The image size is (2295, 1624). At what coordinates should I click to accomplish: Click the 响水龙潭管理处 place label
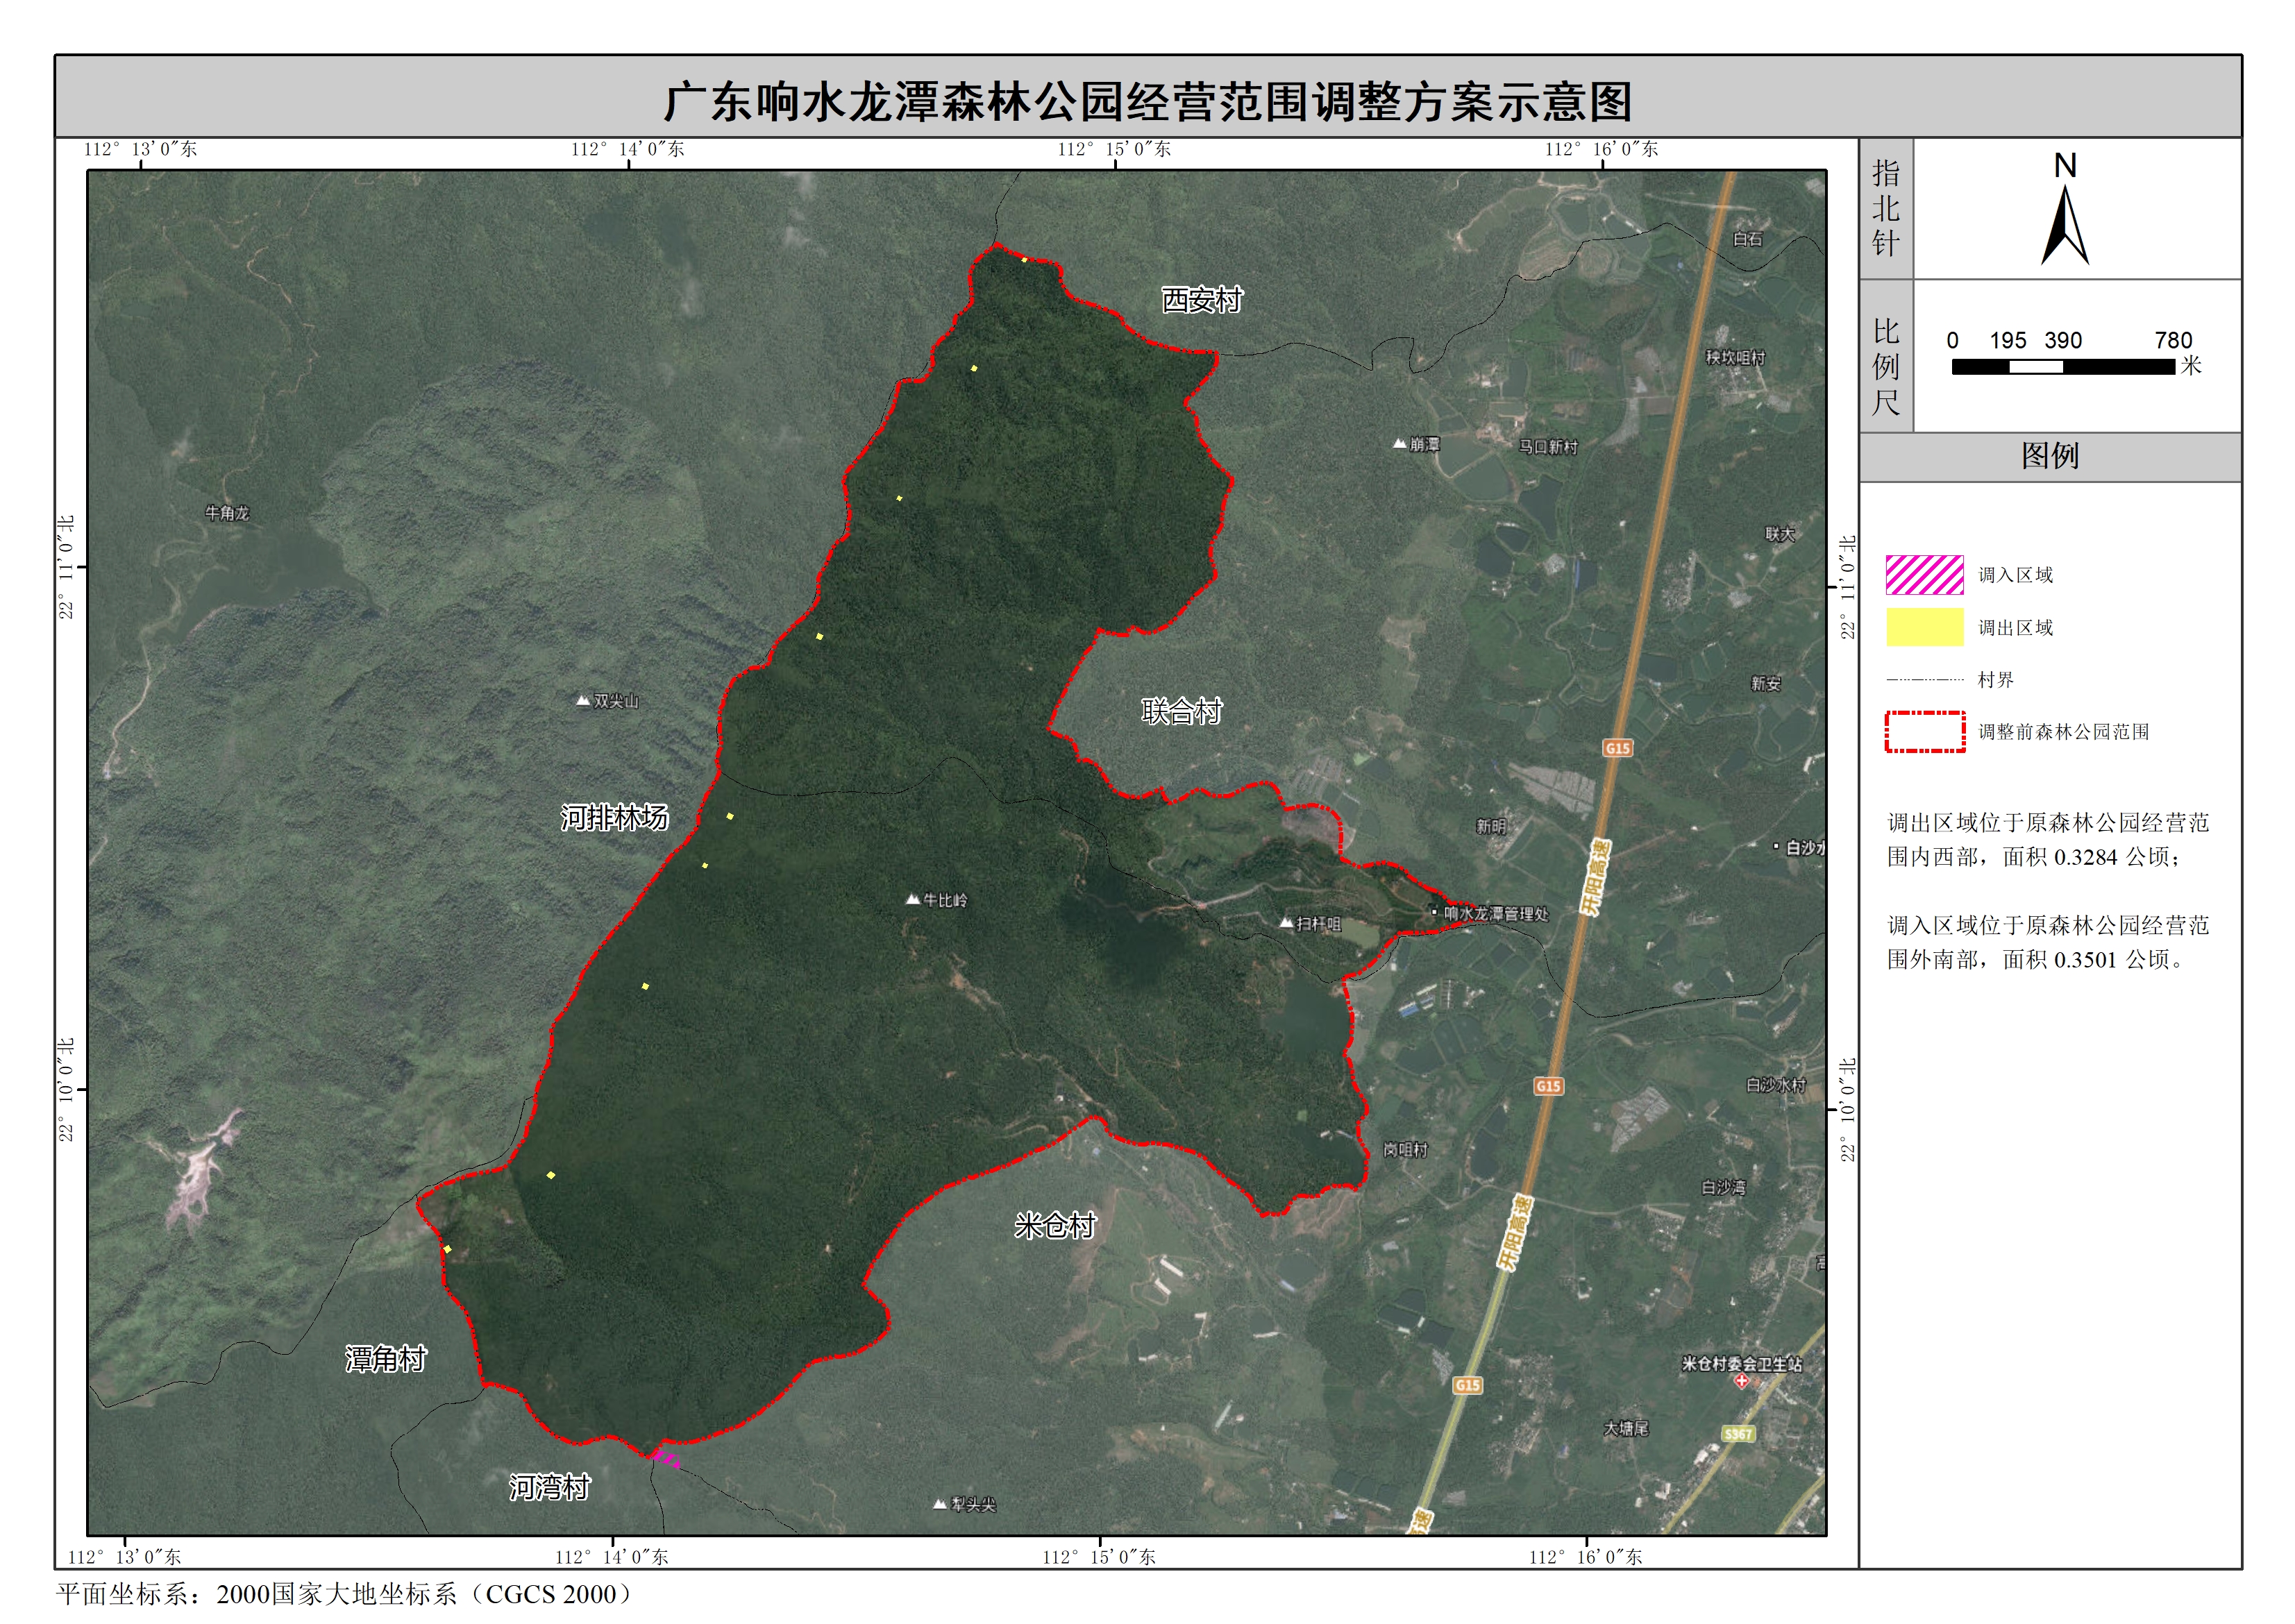click(x=1495, y=913)
